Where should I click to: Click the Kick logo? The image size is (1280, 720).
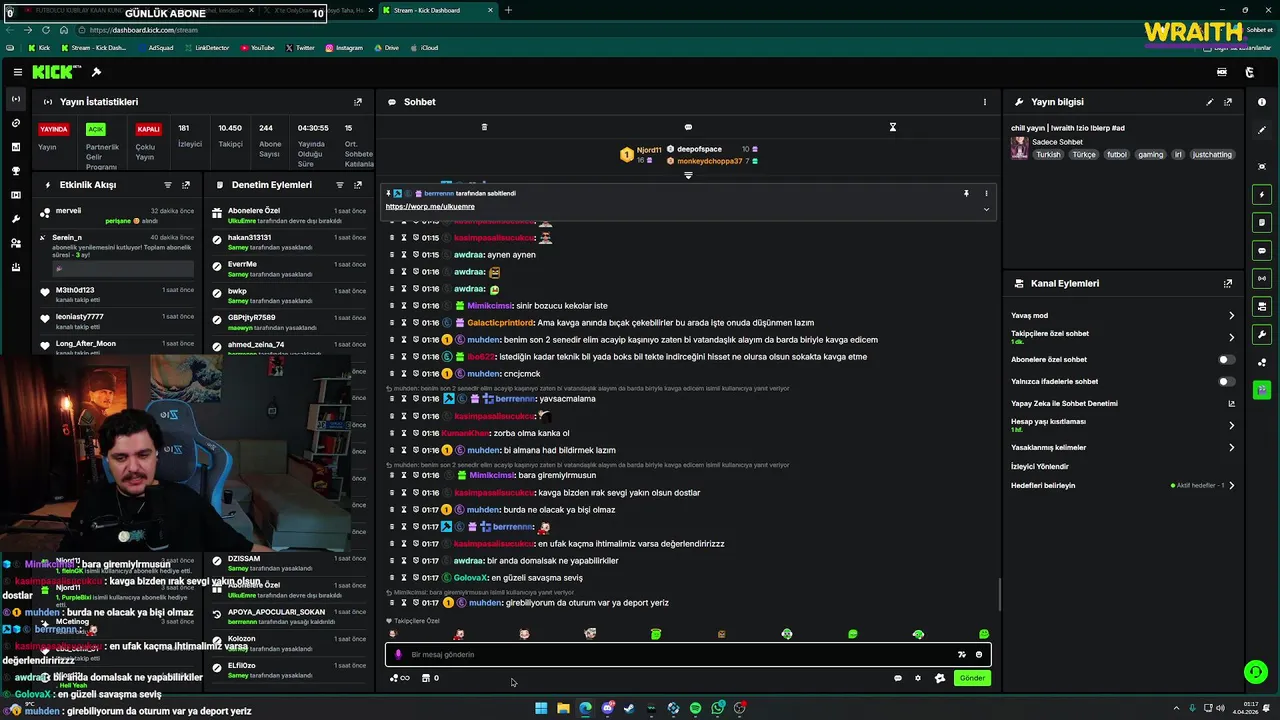click(55, 72)
